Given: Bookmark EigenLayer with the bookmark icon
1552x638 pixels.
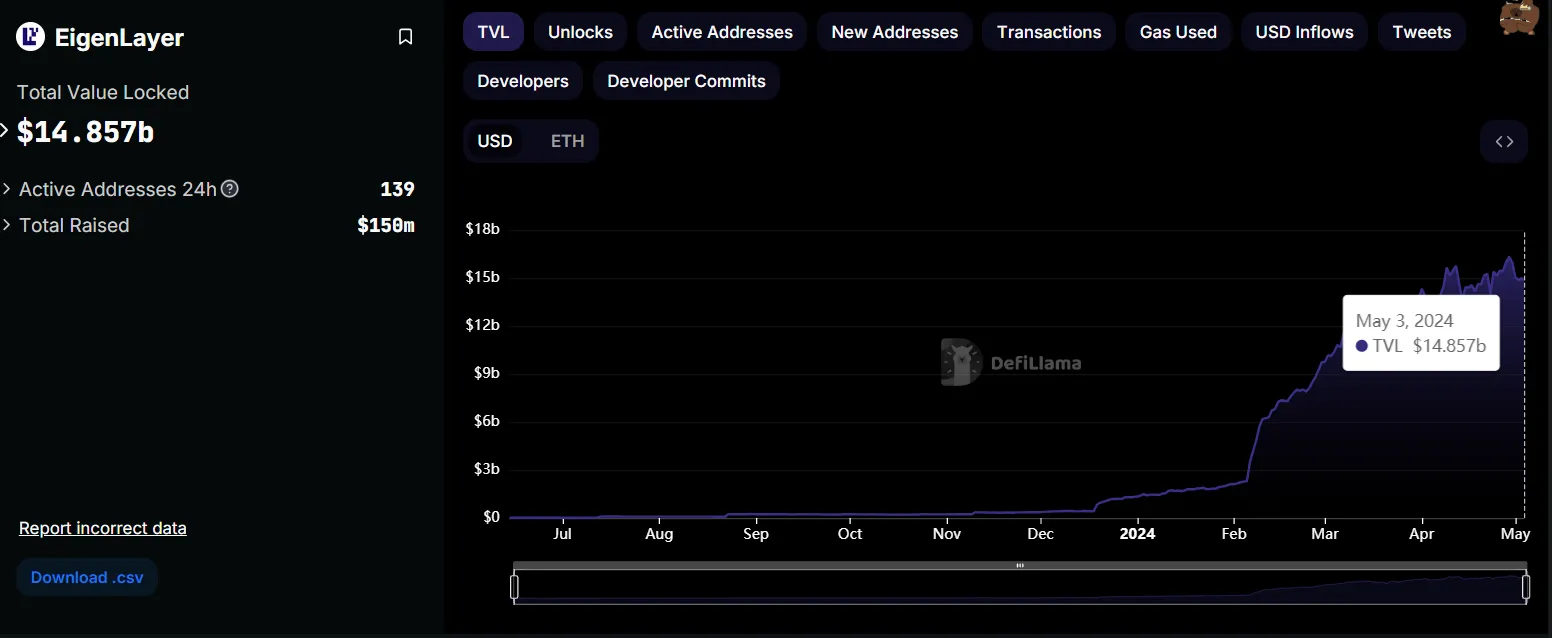Looking at the screenshot, I should pyautogui.click(x=405, y=37).
